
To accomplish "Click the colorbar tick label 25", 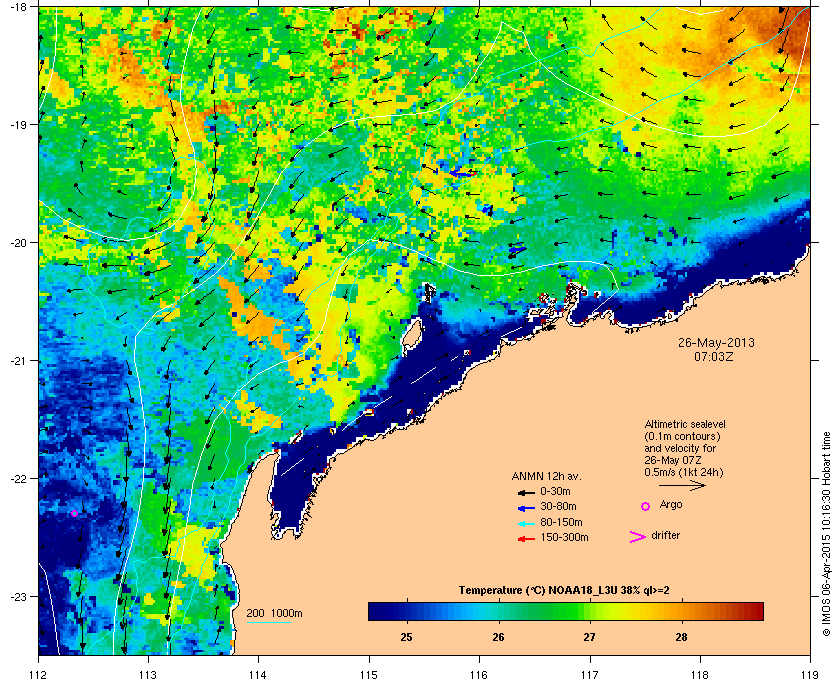I will tap(406, 638).
